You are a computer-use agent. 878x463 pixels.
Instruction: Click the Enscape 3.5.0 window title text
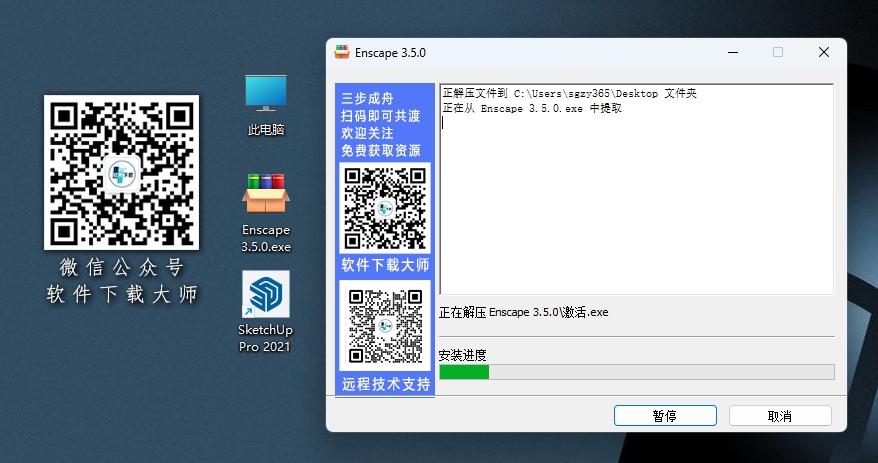point(390,53)
